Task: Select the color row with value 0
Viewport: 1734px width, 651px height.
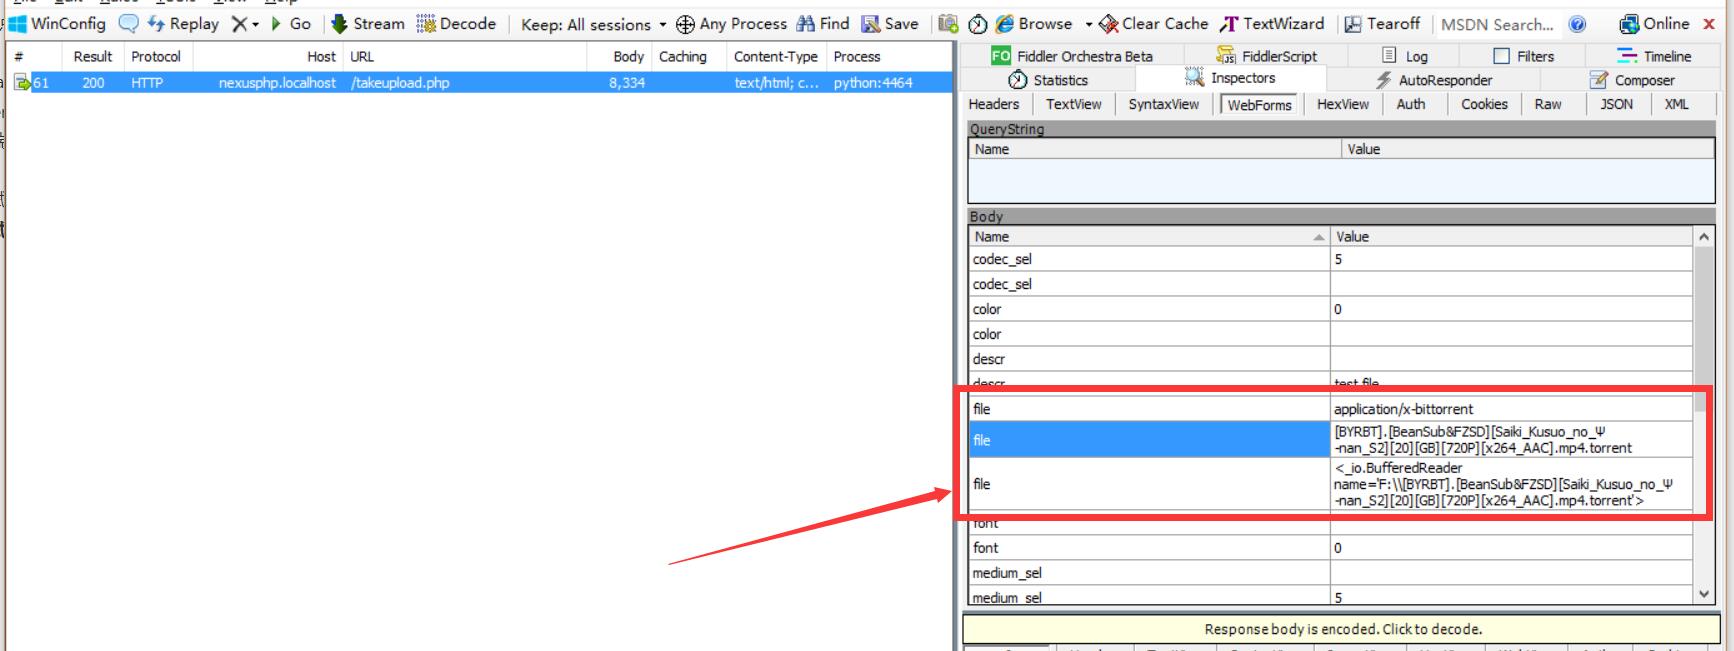Action: click(x=1331, y=309)
